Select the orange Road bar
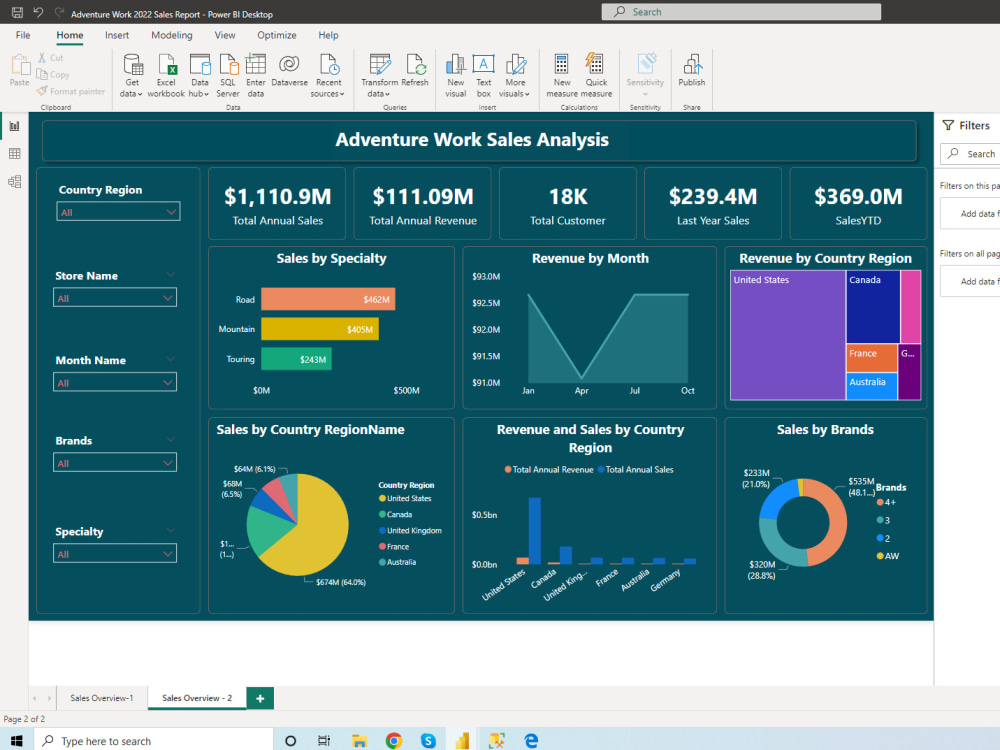This screenshot has width=1000, height=750. coord(328,299)
